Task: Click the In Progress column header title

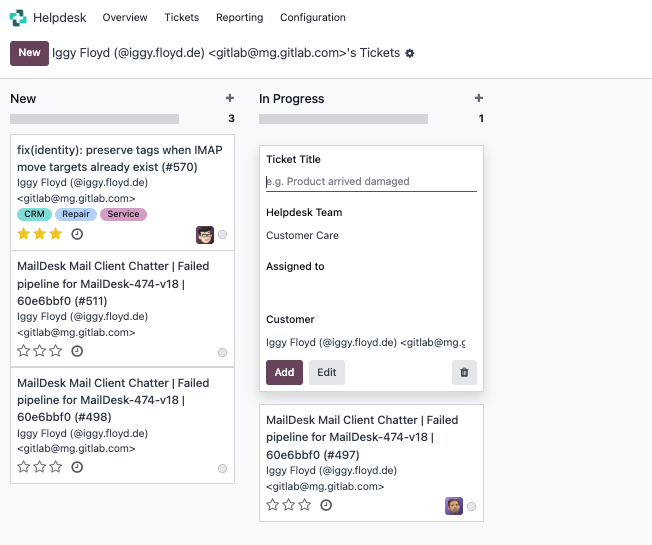Action: click(x=291, y=99)
